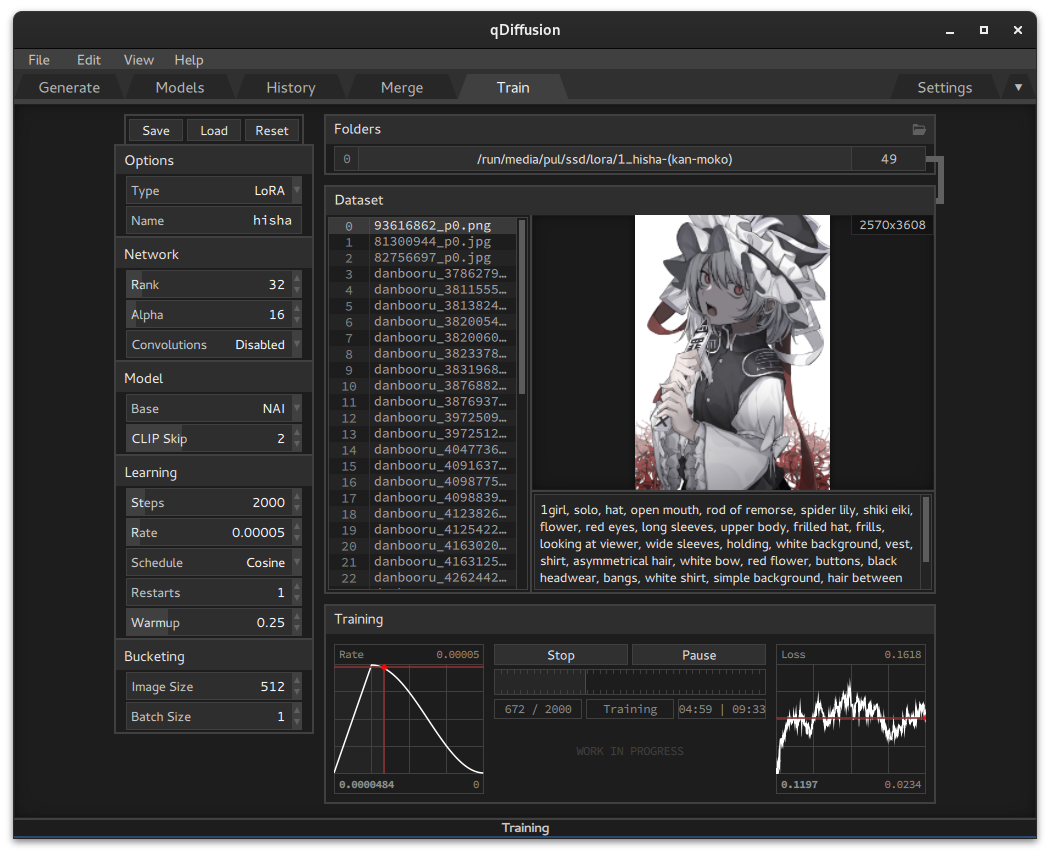Viewport: 1050px width, 855px height.
Task: Adjust the Alpha 16 field
Action: (214, 315)
